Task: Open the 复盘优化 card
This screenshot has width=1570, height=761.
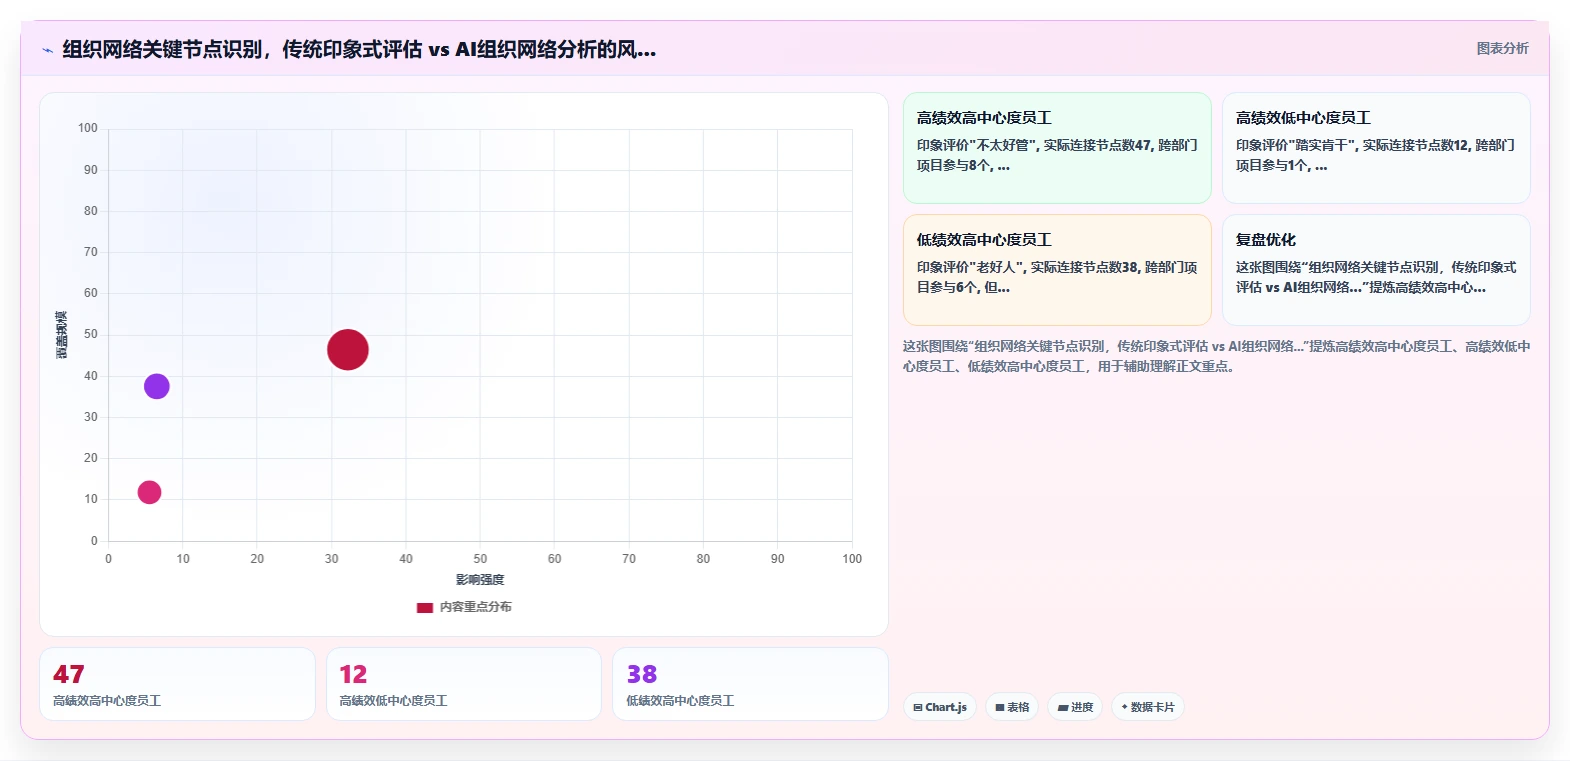Action: (1376, 270)
